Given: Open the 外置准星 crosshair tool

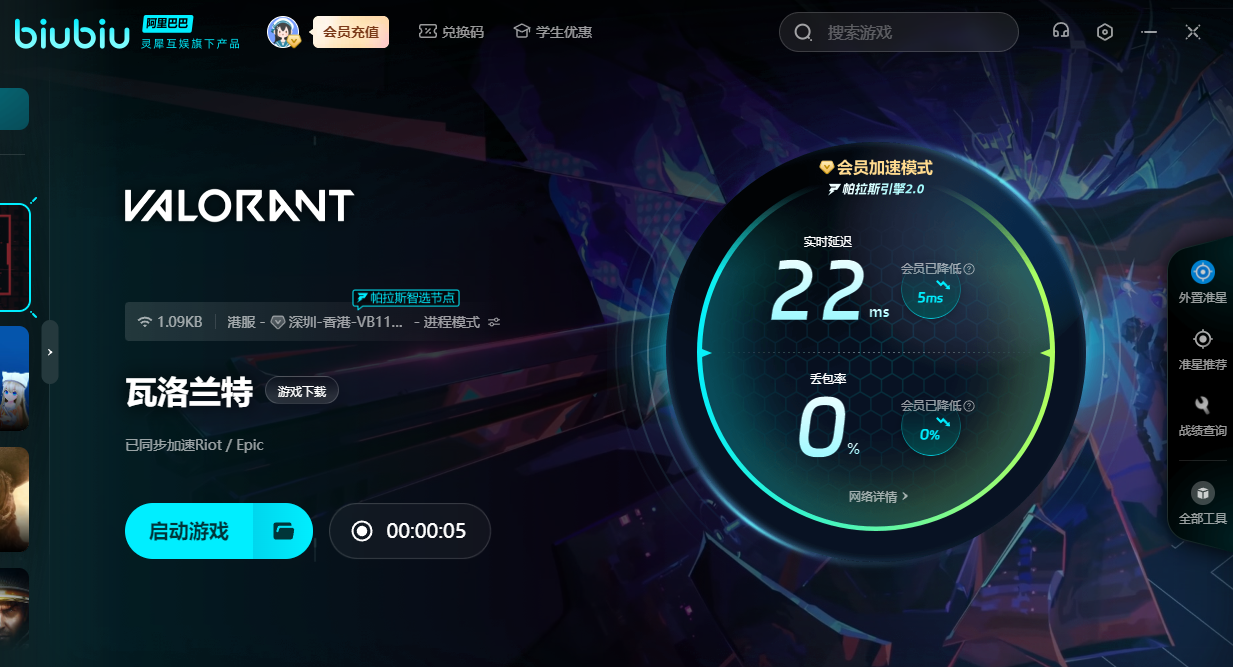Looking at the screenshot, I should [x=1202, y=281].
